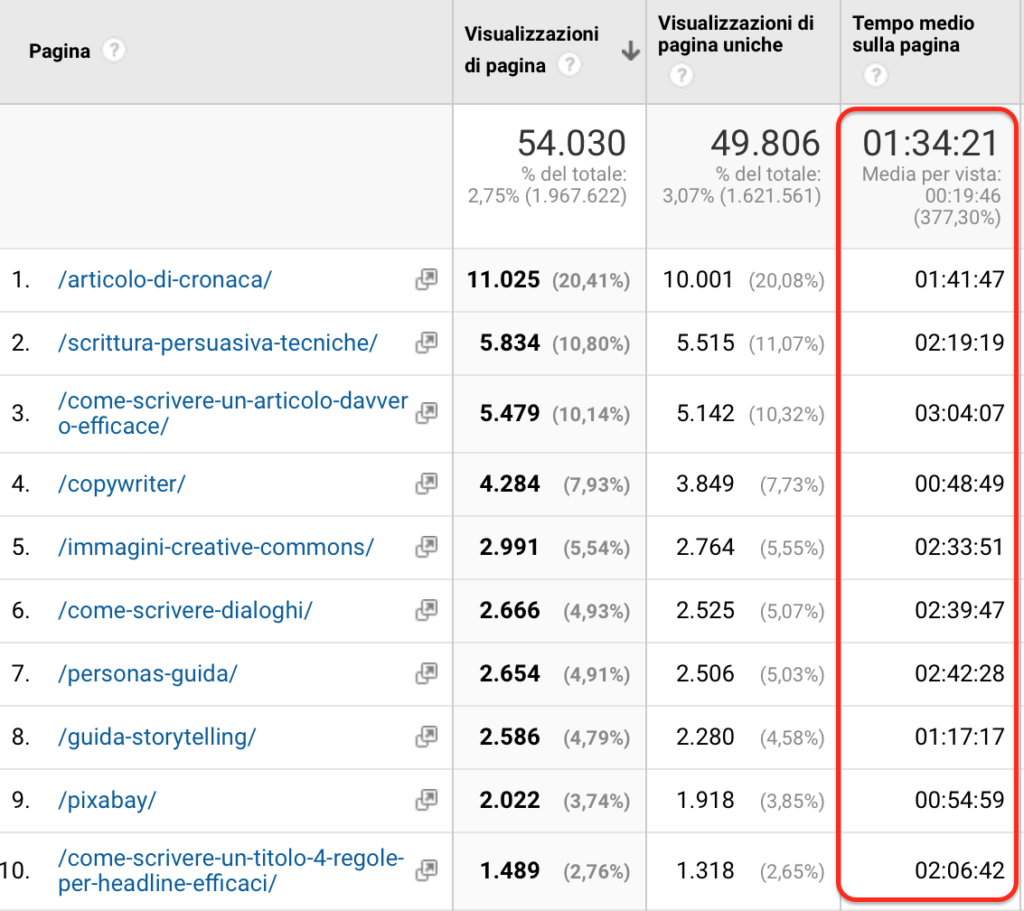Select the /personas-guida/ page link
The height and width of the screenshot is (911, 1024).
point(148,673)
